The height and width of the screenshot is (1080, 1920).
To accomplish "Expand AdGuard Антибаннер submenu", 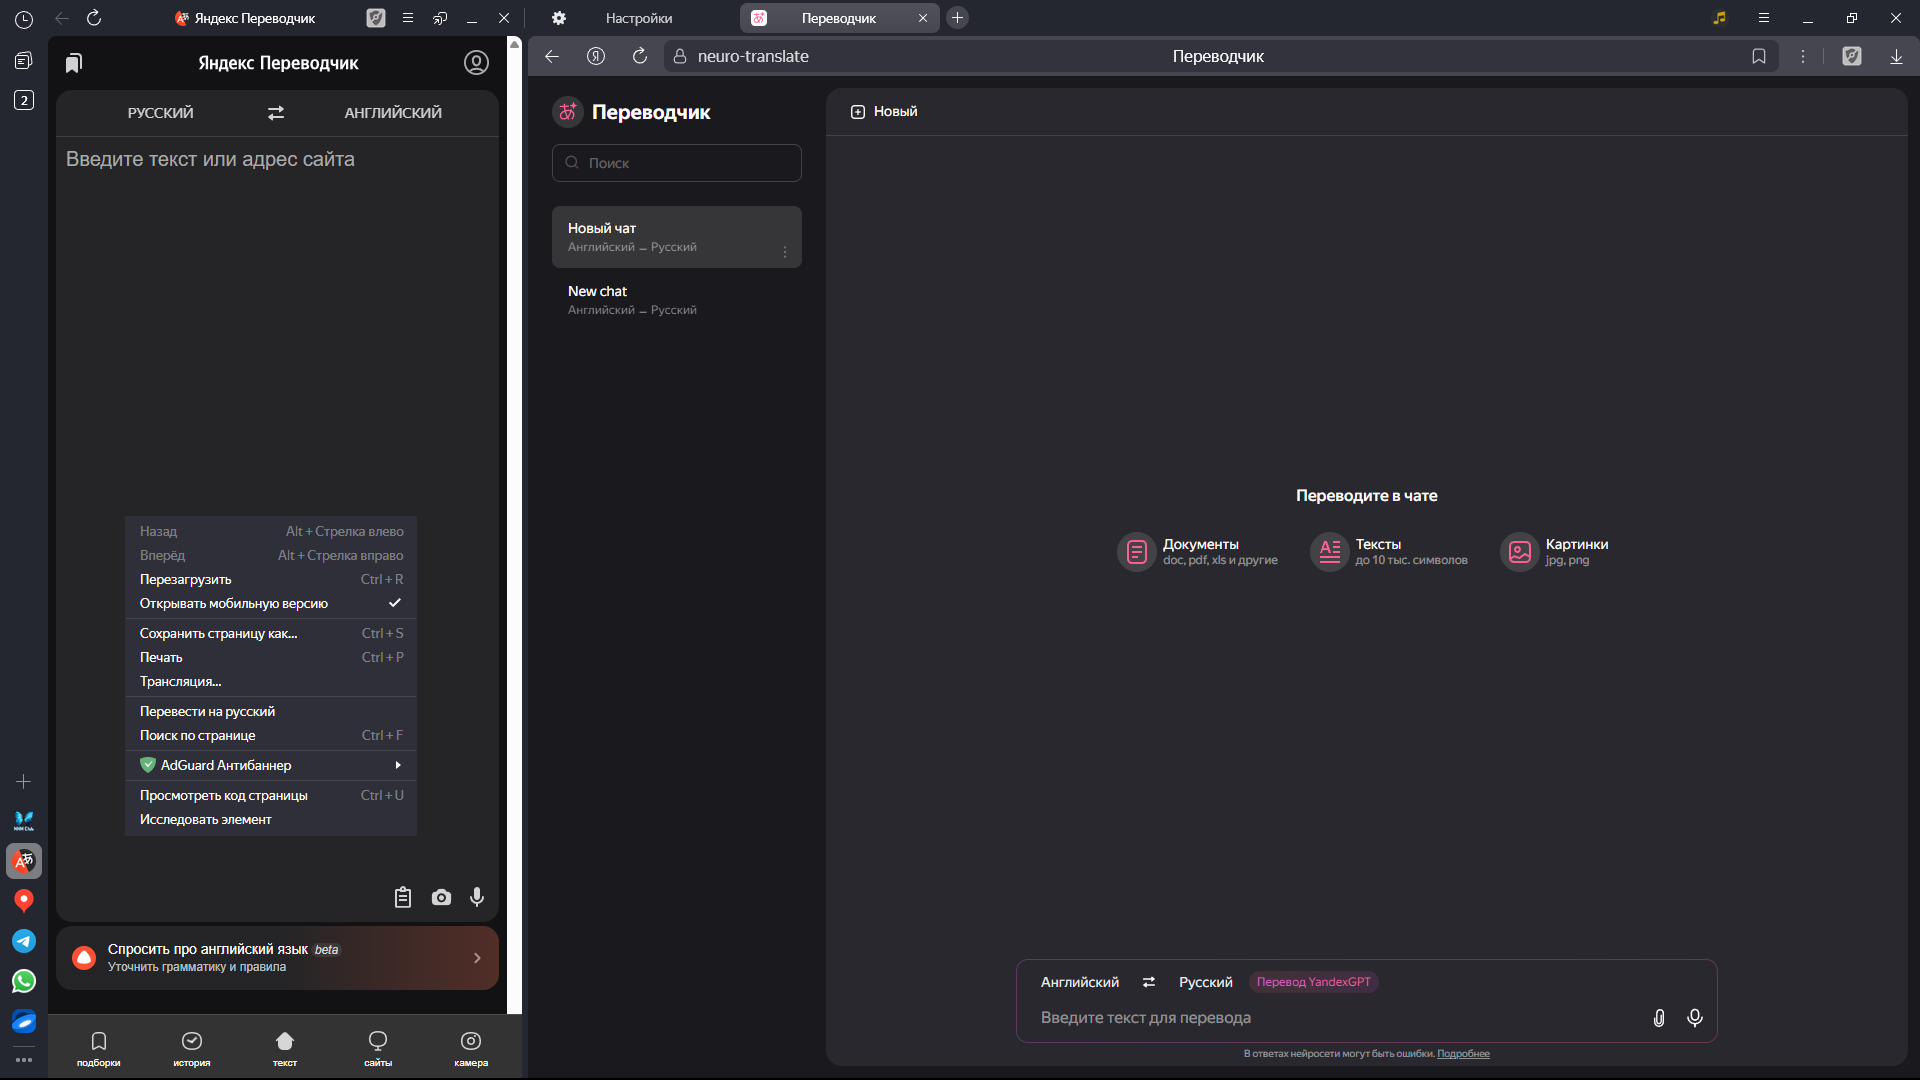I will [270, 765].
